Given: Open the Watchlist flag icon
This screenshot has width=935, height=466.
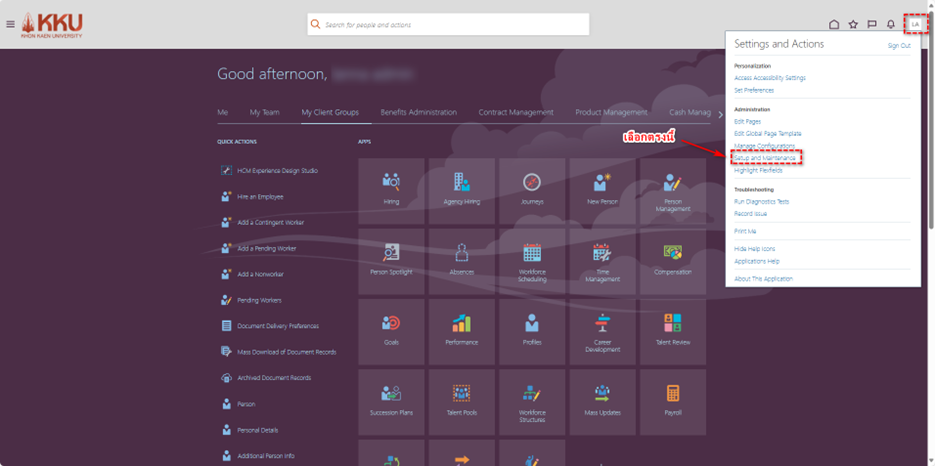Looking at the screenshot, I should [x=871, y=24].
